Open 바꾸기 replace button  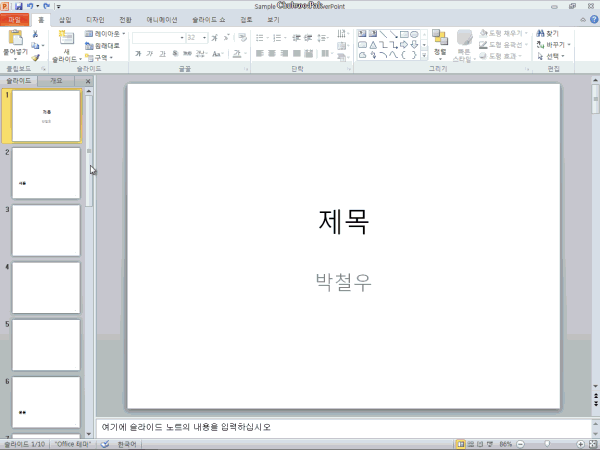click(x=553, y=45)
